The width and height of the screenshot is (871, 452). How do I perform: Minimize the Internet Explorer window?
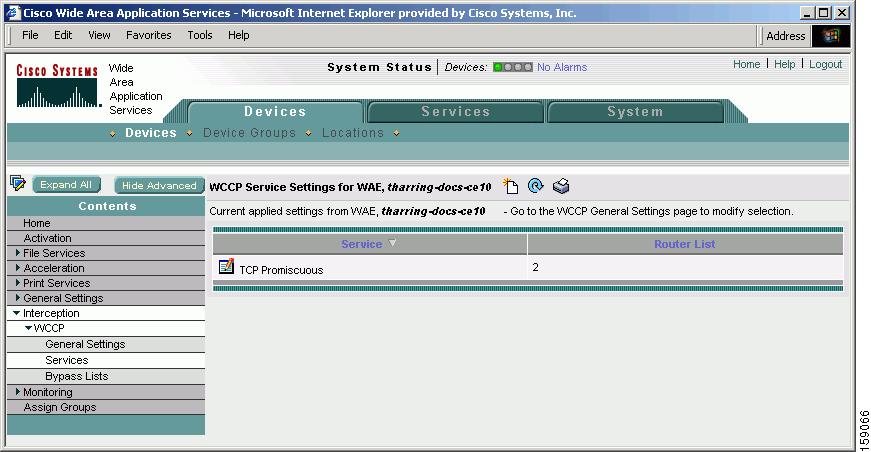pyautogui.click(x=807, y=12)
